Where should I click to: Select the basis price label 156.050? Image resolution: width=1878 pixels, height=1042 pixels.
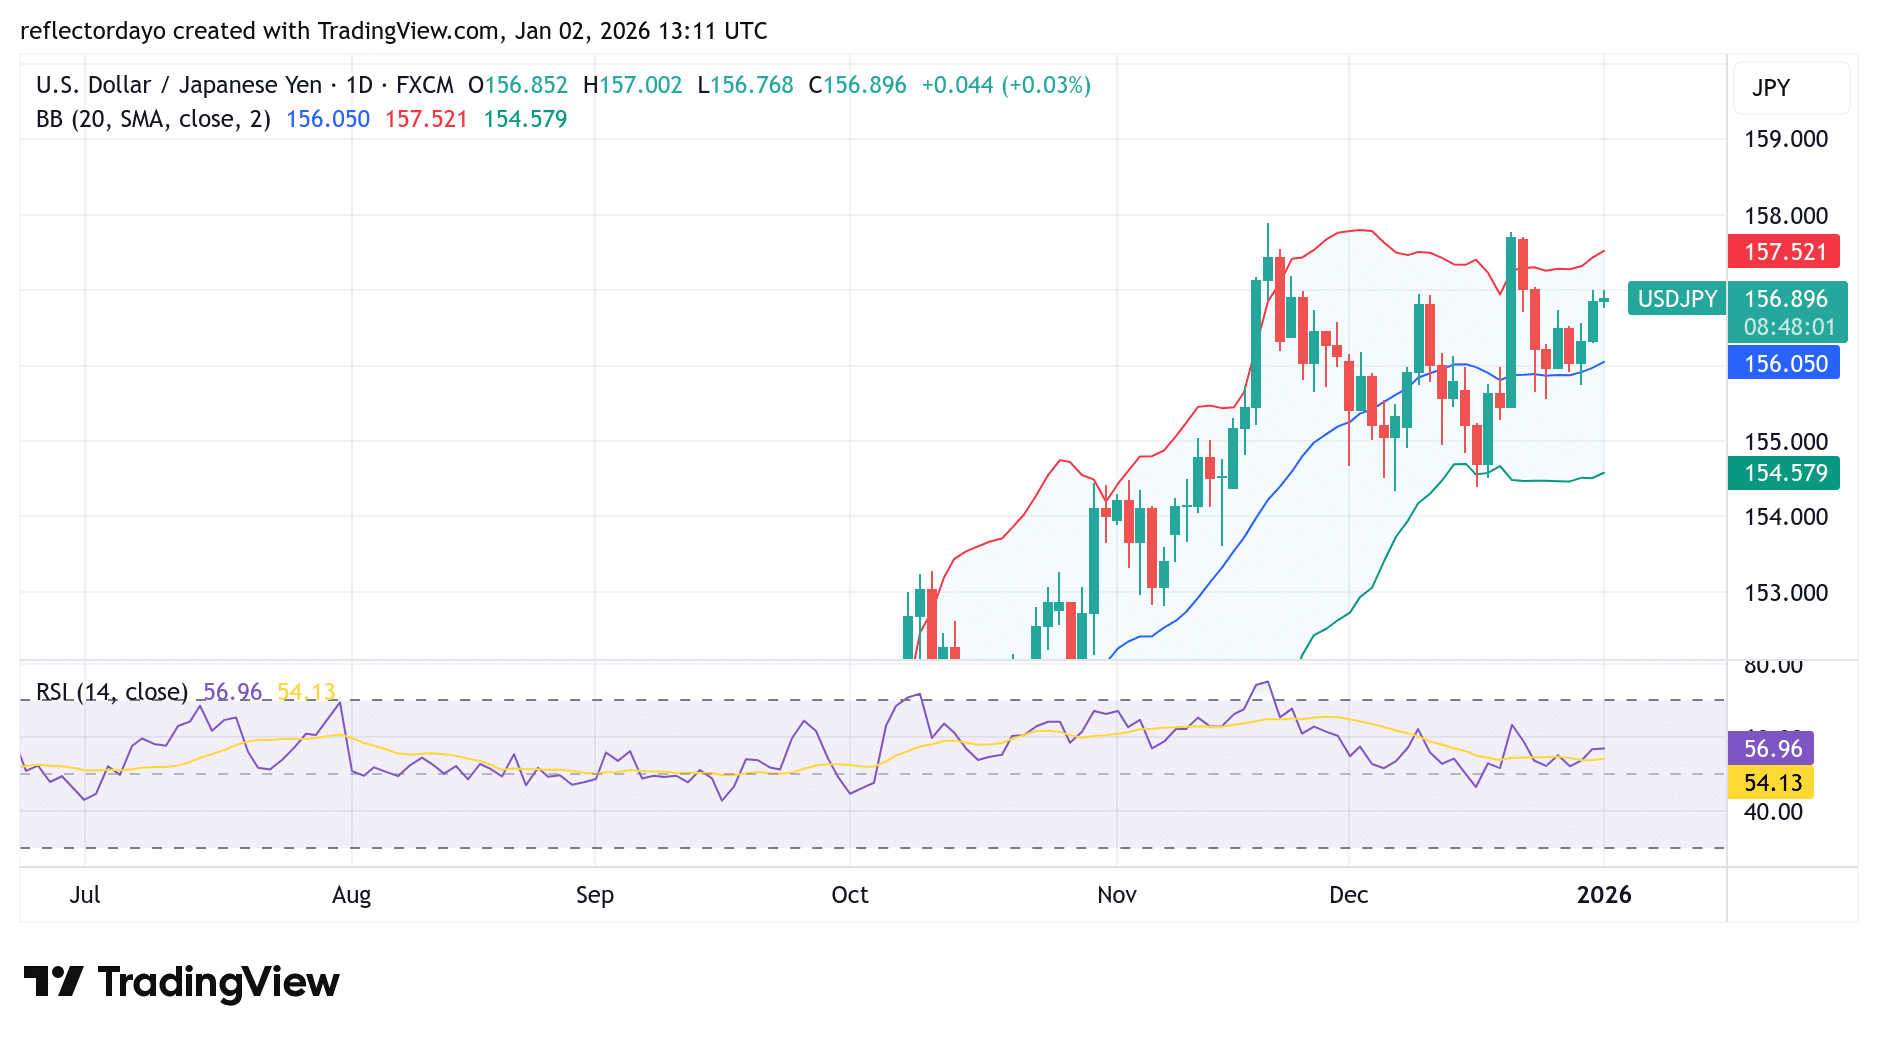(x=1784, y=363)
